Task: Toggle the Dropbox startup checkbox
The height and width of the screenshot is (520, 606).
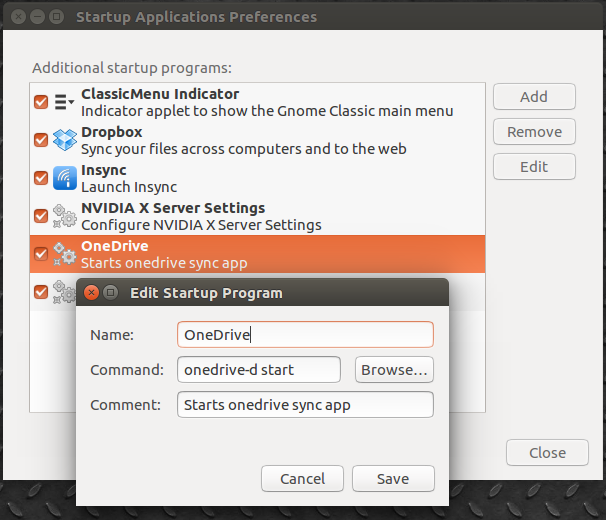Action: coord(41,140)
